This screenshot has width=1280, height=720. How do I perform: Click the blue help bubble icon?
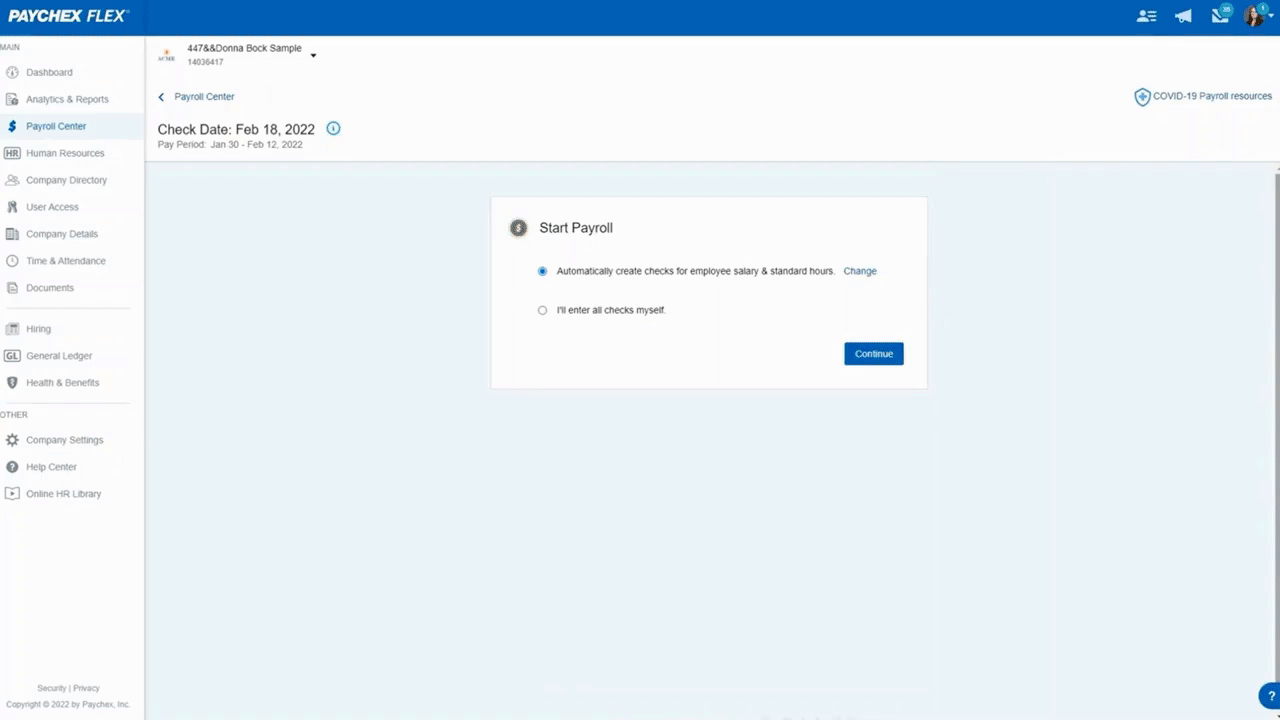point(1270,696)
